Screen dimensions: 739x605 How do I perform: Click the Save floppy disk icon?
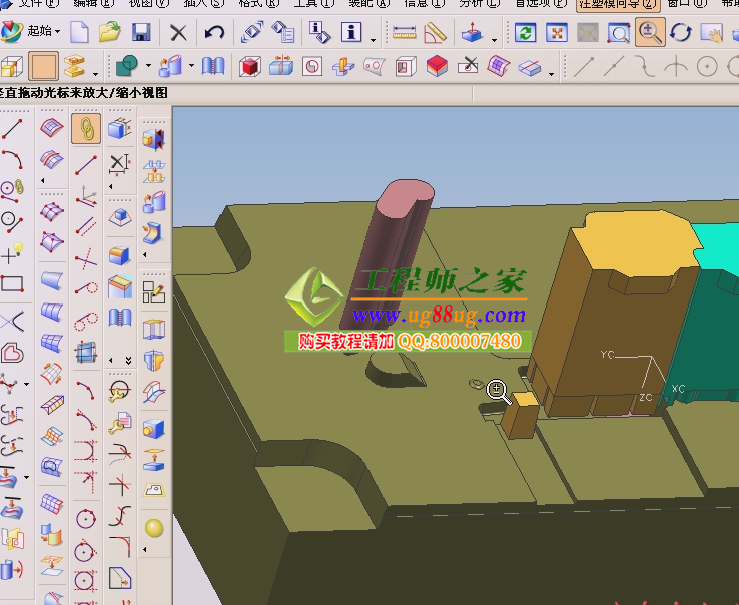(141, 33)
